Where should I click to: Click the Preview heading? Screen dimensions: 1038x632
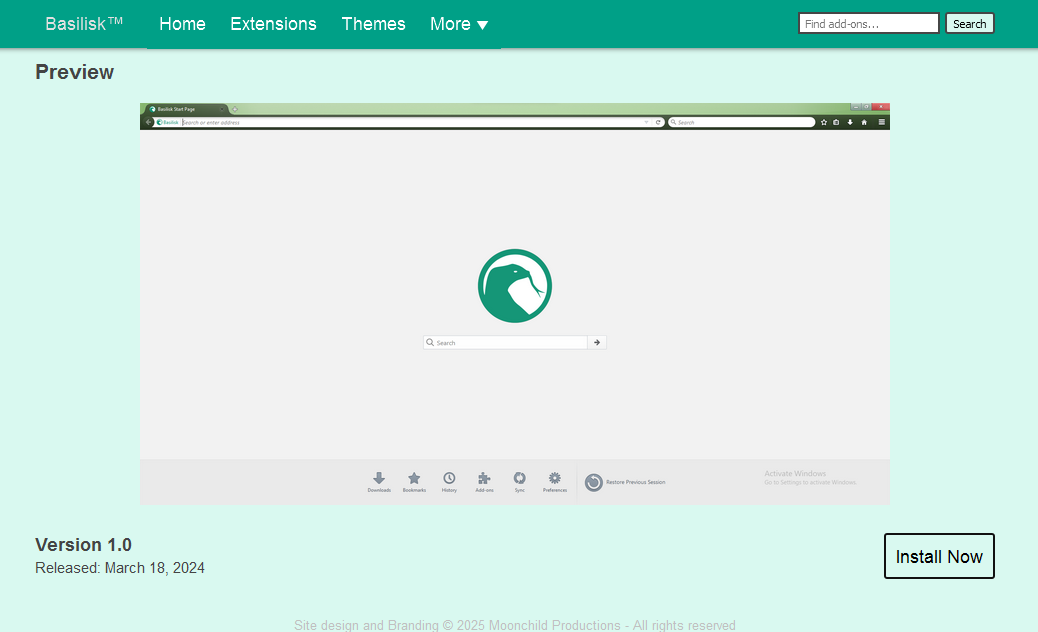[x=74, y=71]
